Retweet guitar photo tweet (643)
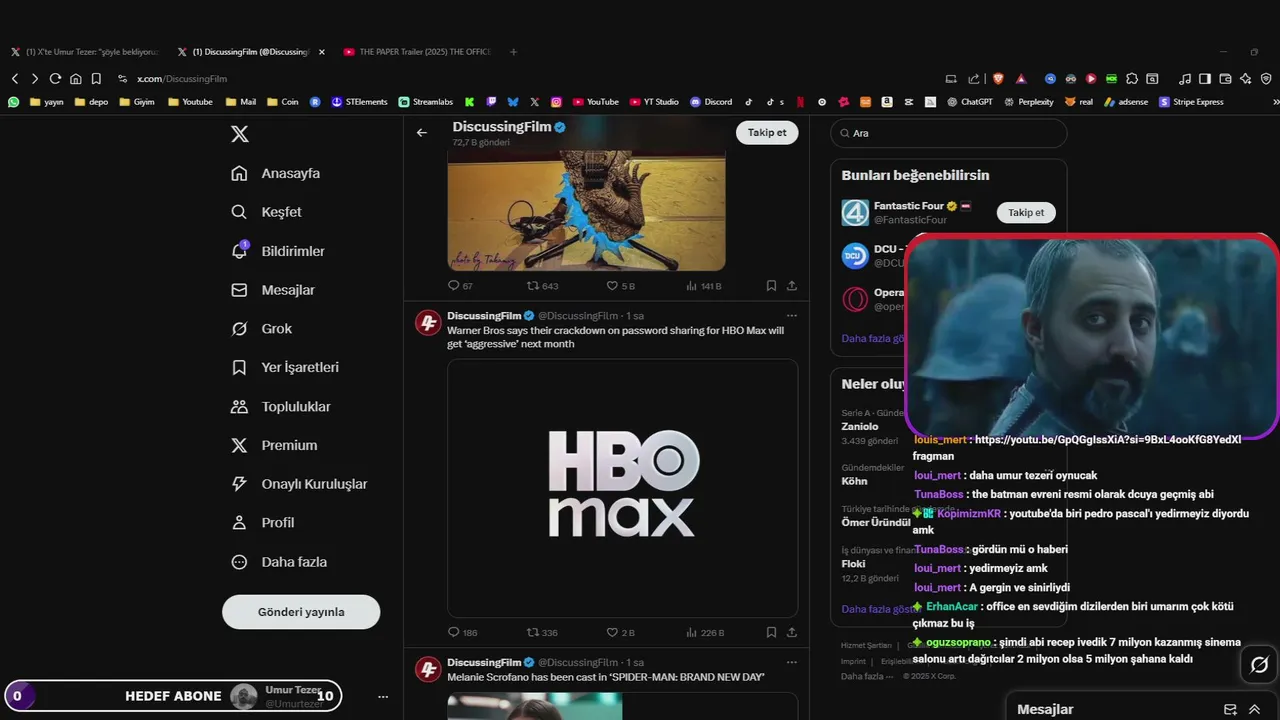The image size is (1280, 720). (542, 286)
